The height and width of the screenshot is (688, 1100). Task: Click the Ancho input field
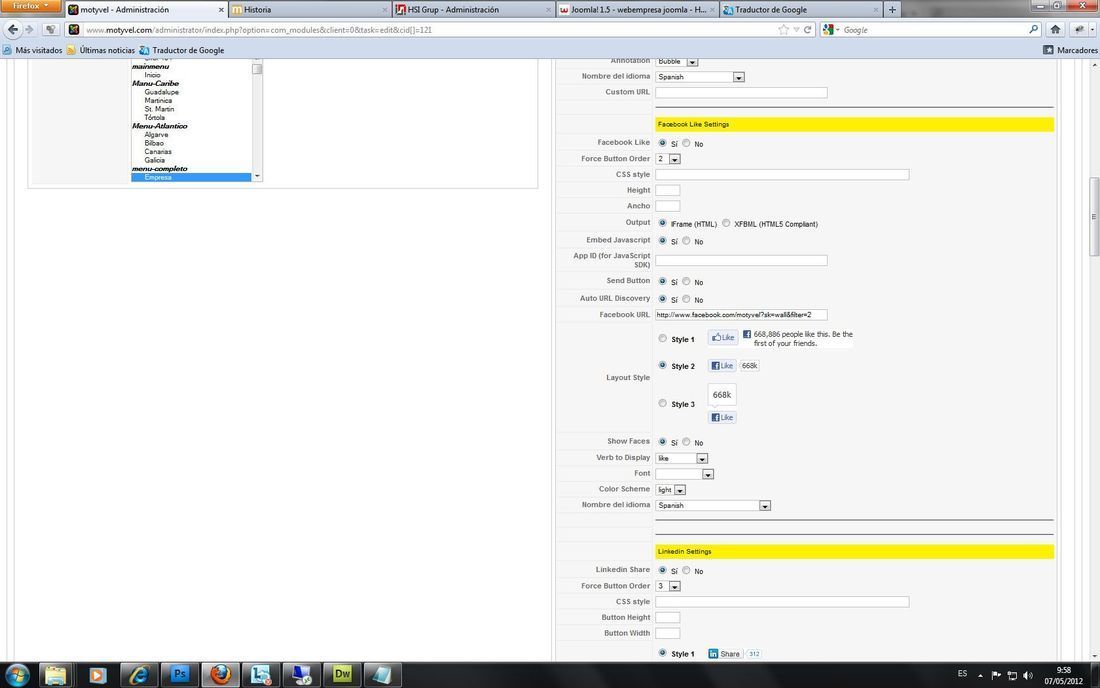tap(667, 206)
